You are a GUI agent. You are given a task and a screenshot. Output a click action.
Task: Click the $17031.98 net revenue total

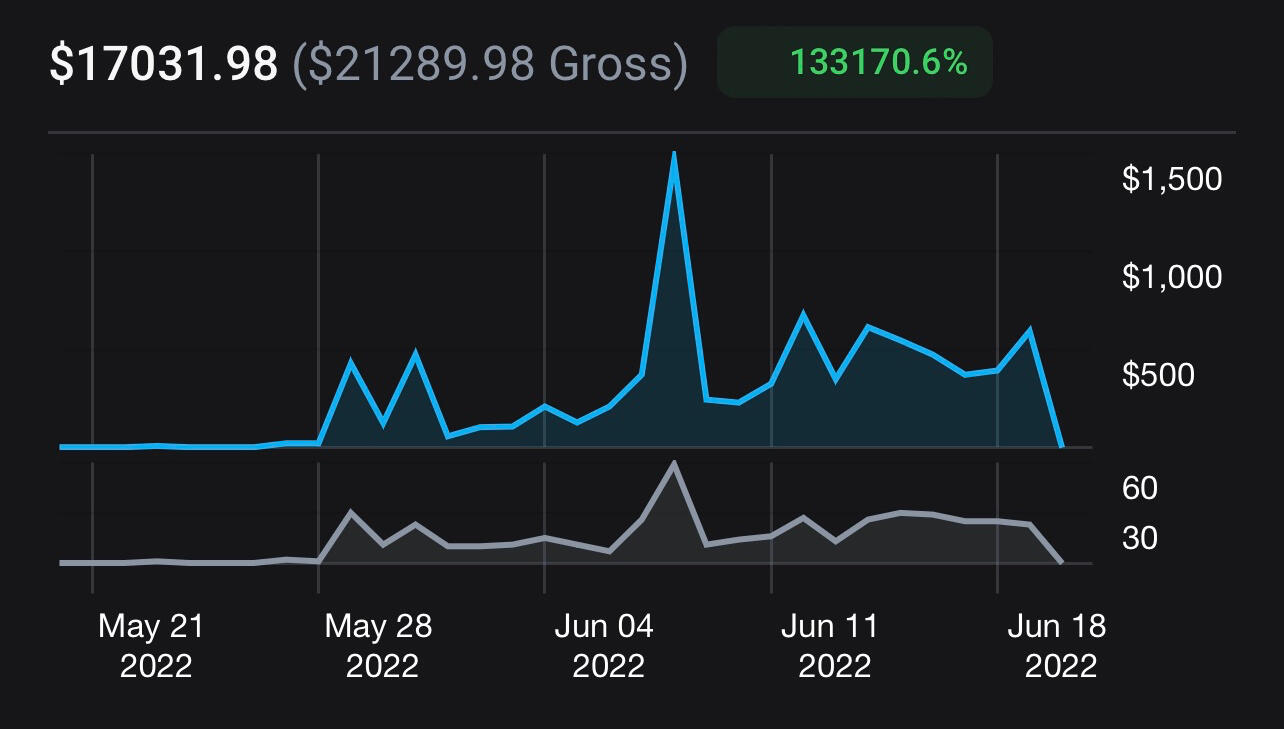click(x=163, y=64)
